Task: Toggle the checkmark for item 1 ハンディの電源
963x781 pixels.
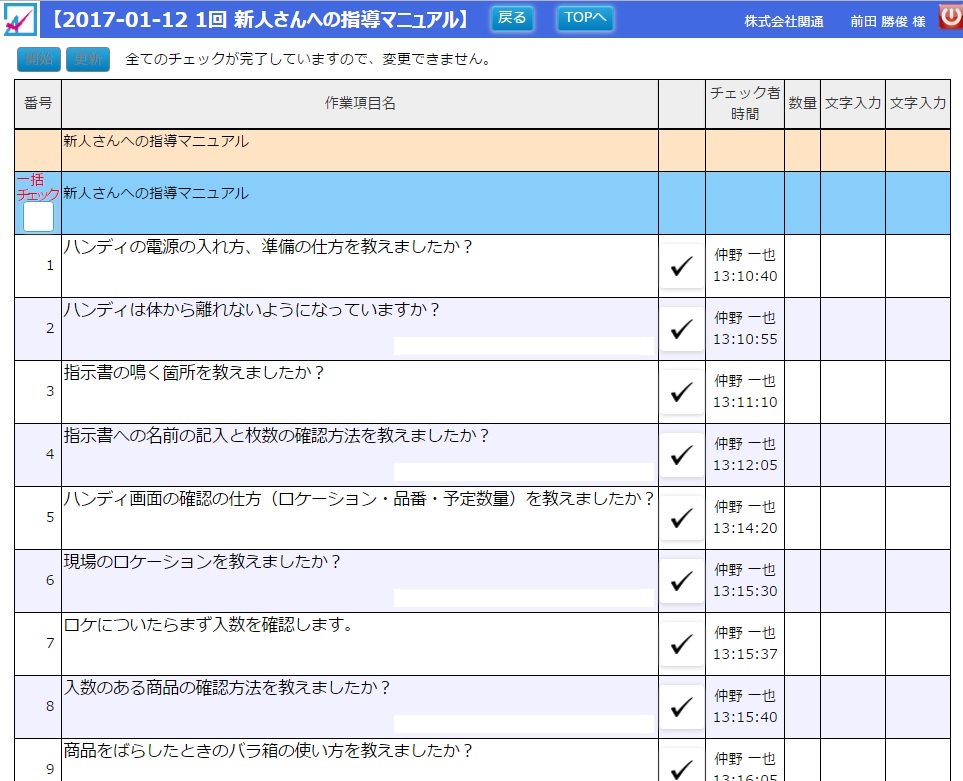Action: pyautogui.click(x=681, y=266)
